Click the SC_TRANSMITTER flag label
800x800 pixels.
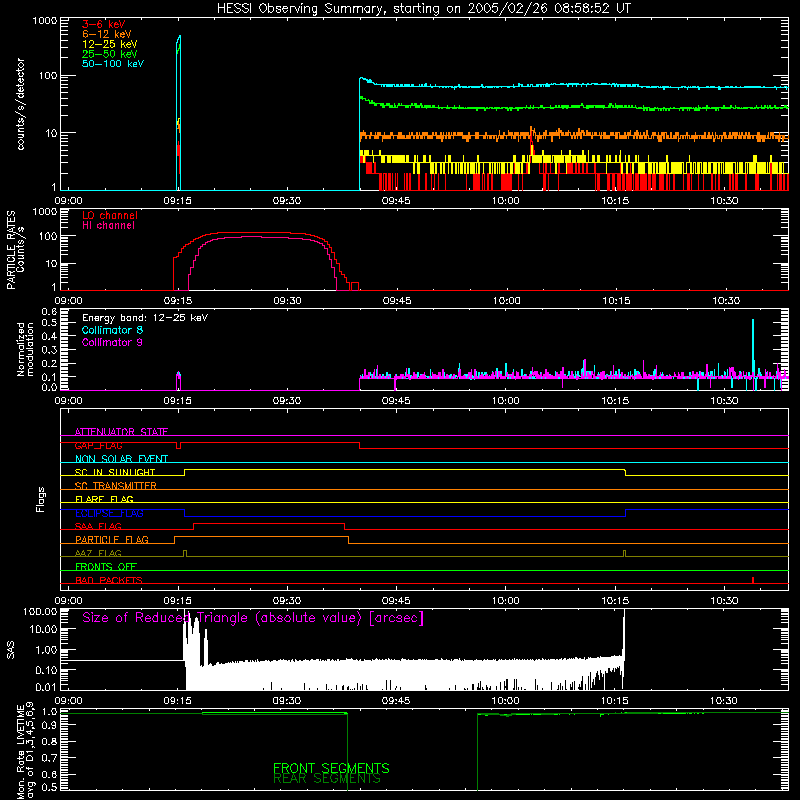116,486
